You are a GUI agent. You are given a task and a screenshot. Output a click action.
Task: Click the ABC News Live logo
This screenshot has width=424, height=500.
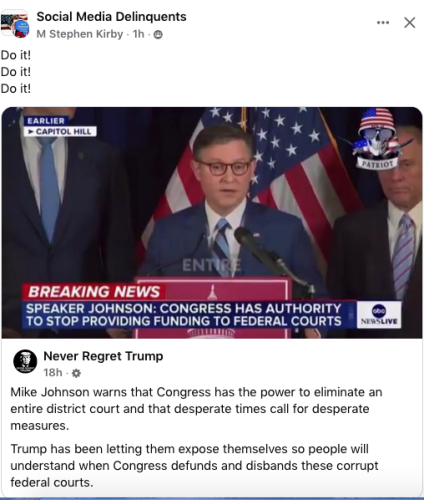point(379,315)
